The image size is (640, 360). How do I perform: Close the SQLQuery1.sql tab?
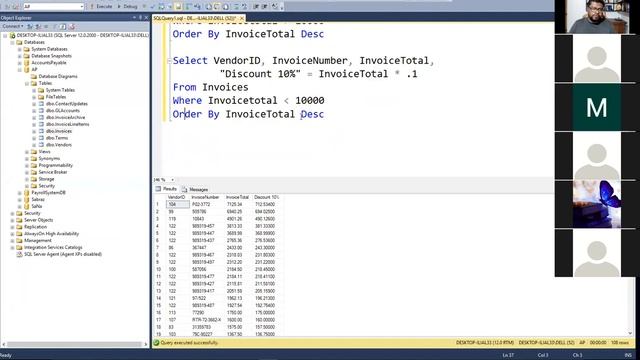tap(242, 18)
